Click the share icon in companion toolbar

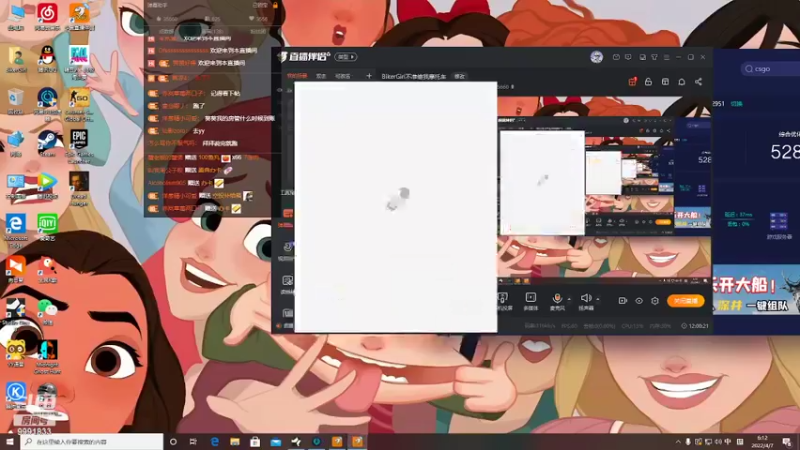coord(698,82)
